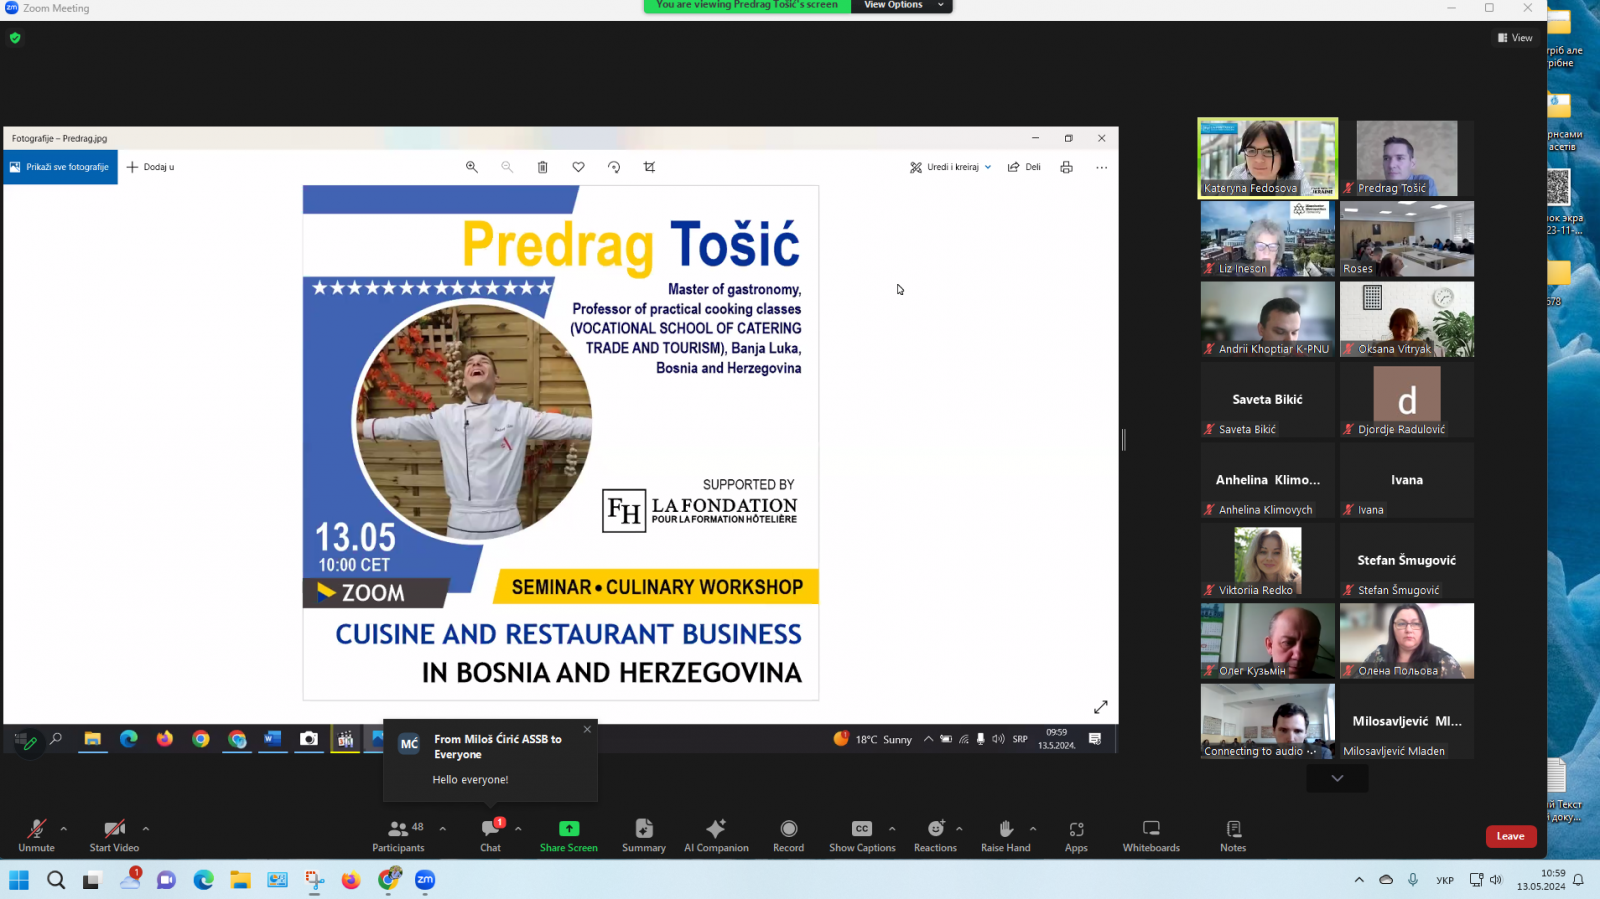Screen dimensions: 1600x899
Task: Open the Participants panel
Action: (398, 835)
